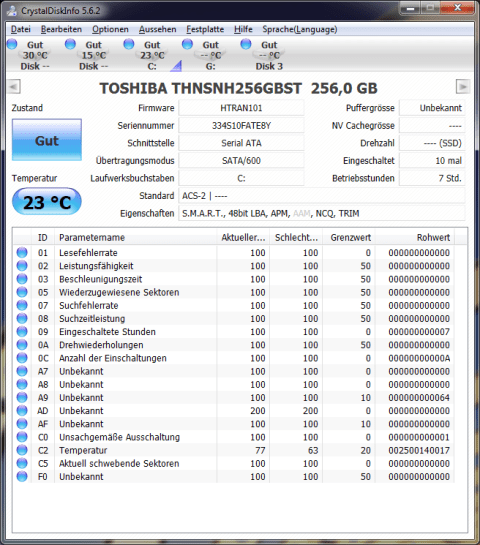Open the Sprache(Language) menu

pos(300,29)
